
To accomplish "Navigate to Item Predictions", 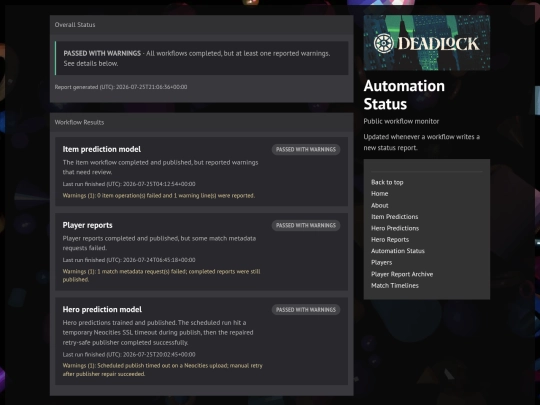I will 395,217.
